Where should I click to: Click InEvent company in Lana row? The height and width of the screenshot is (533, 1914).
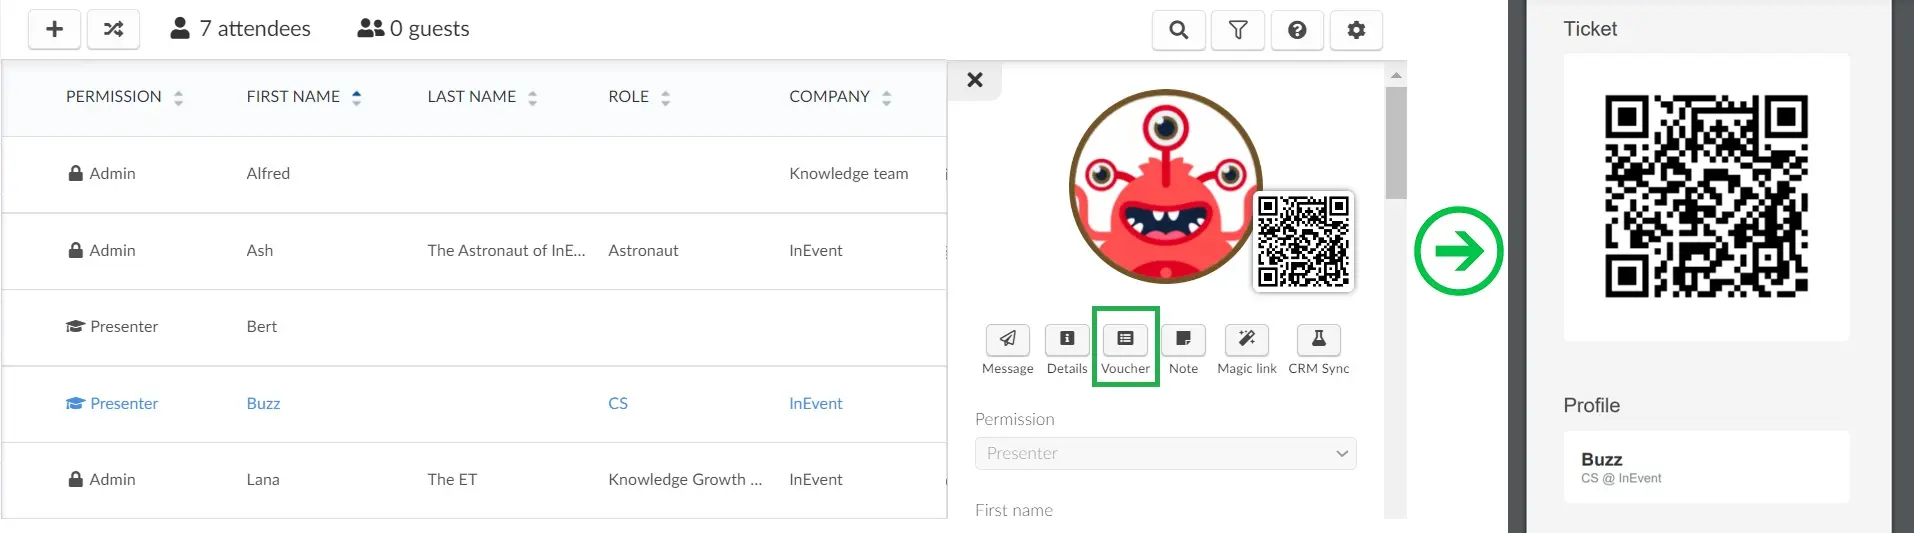[815, 480]
